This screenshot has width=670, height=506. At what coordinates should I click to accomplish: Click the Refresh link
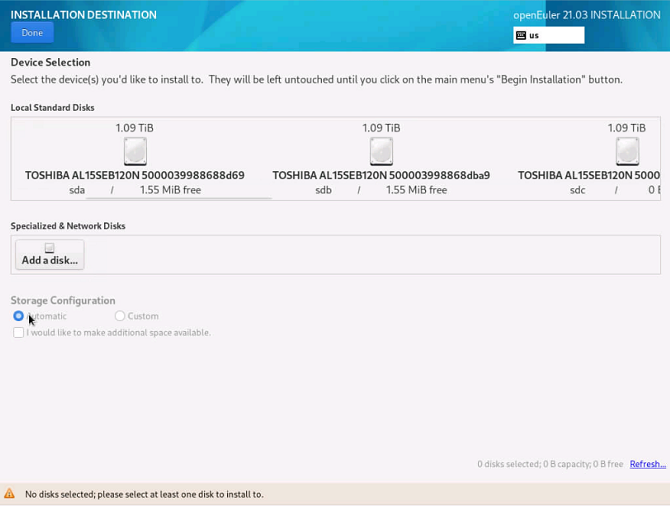[x=647, y=464]
